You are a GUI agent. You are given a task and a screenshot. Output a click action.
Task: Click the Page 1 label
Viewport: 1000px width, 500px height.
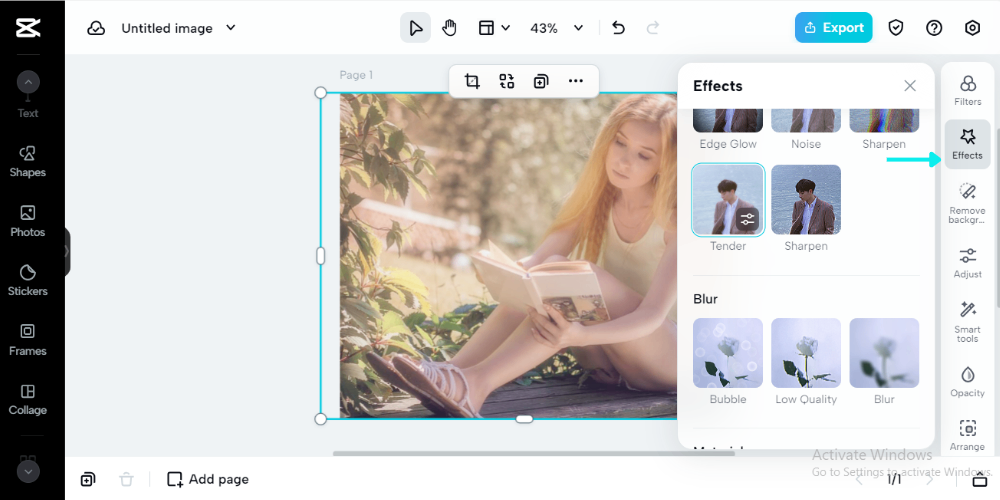(356, 75)
